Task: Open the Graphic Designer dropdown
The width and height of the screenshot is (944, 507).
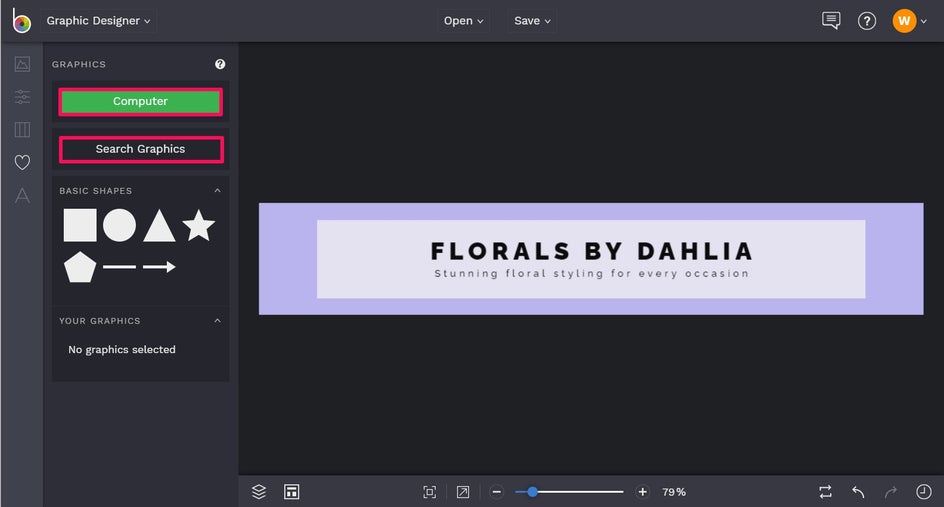Action: tap(98, 20)
